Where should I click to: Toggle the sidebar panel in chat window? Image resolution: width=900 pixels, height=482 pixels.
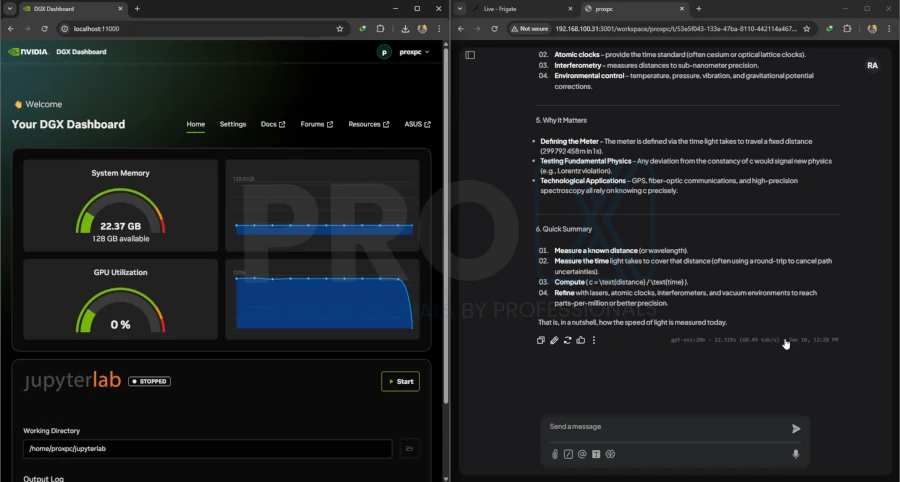470,55
